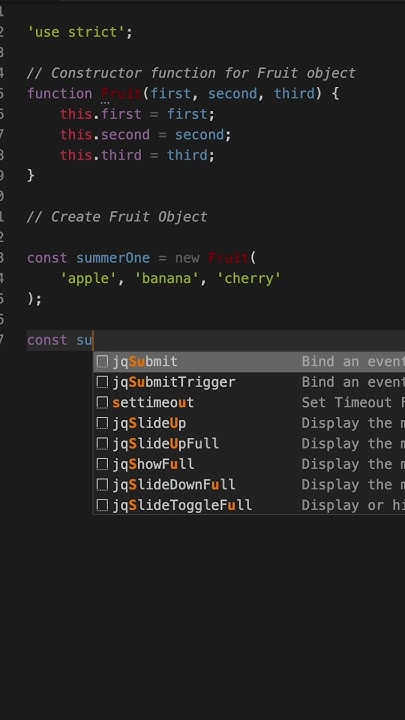
Task: Click the summerOne variable name
Action: 113,258
